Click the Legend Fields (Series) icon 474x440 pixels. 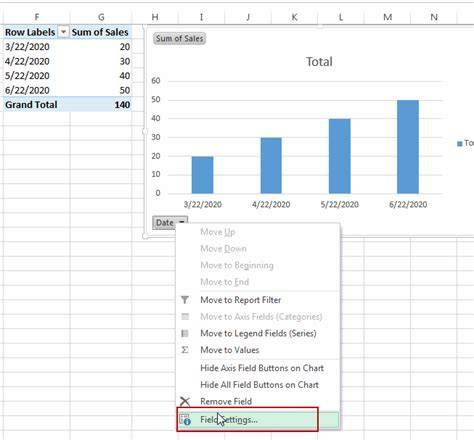pyautogui.click(x=185, y=333)
